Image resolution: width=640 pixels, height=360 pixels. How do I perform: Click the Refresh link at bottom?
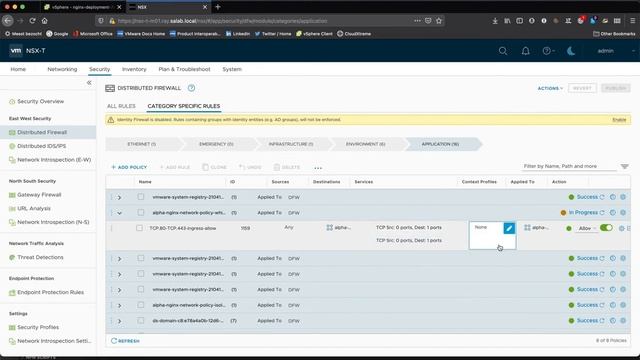(x=125, y=341)
